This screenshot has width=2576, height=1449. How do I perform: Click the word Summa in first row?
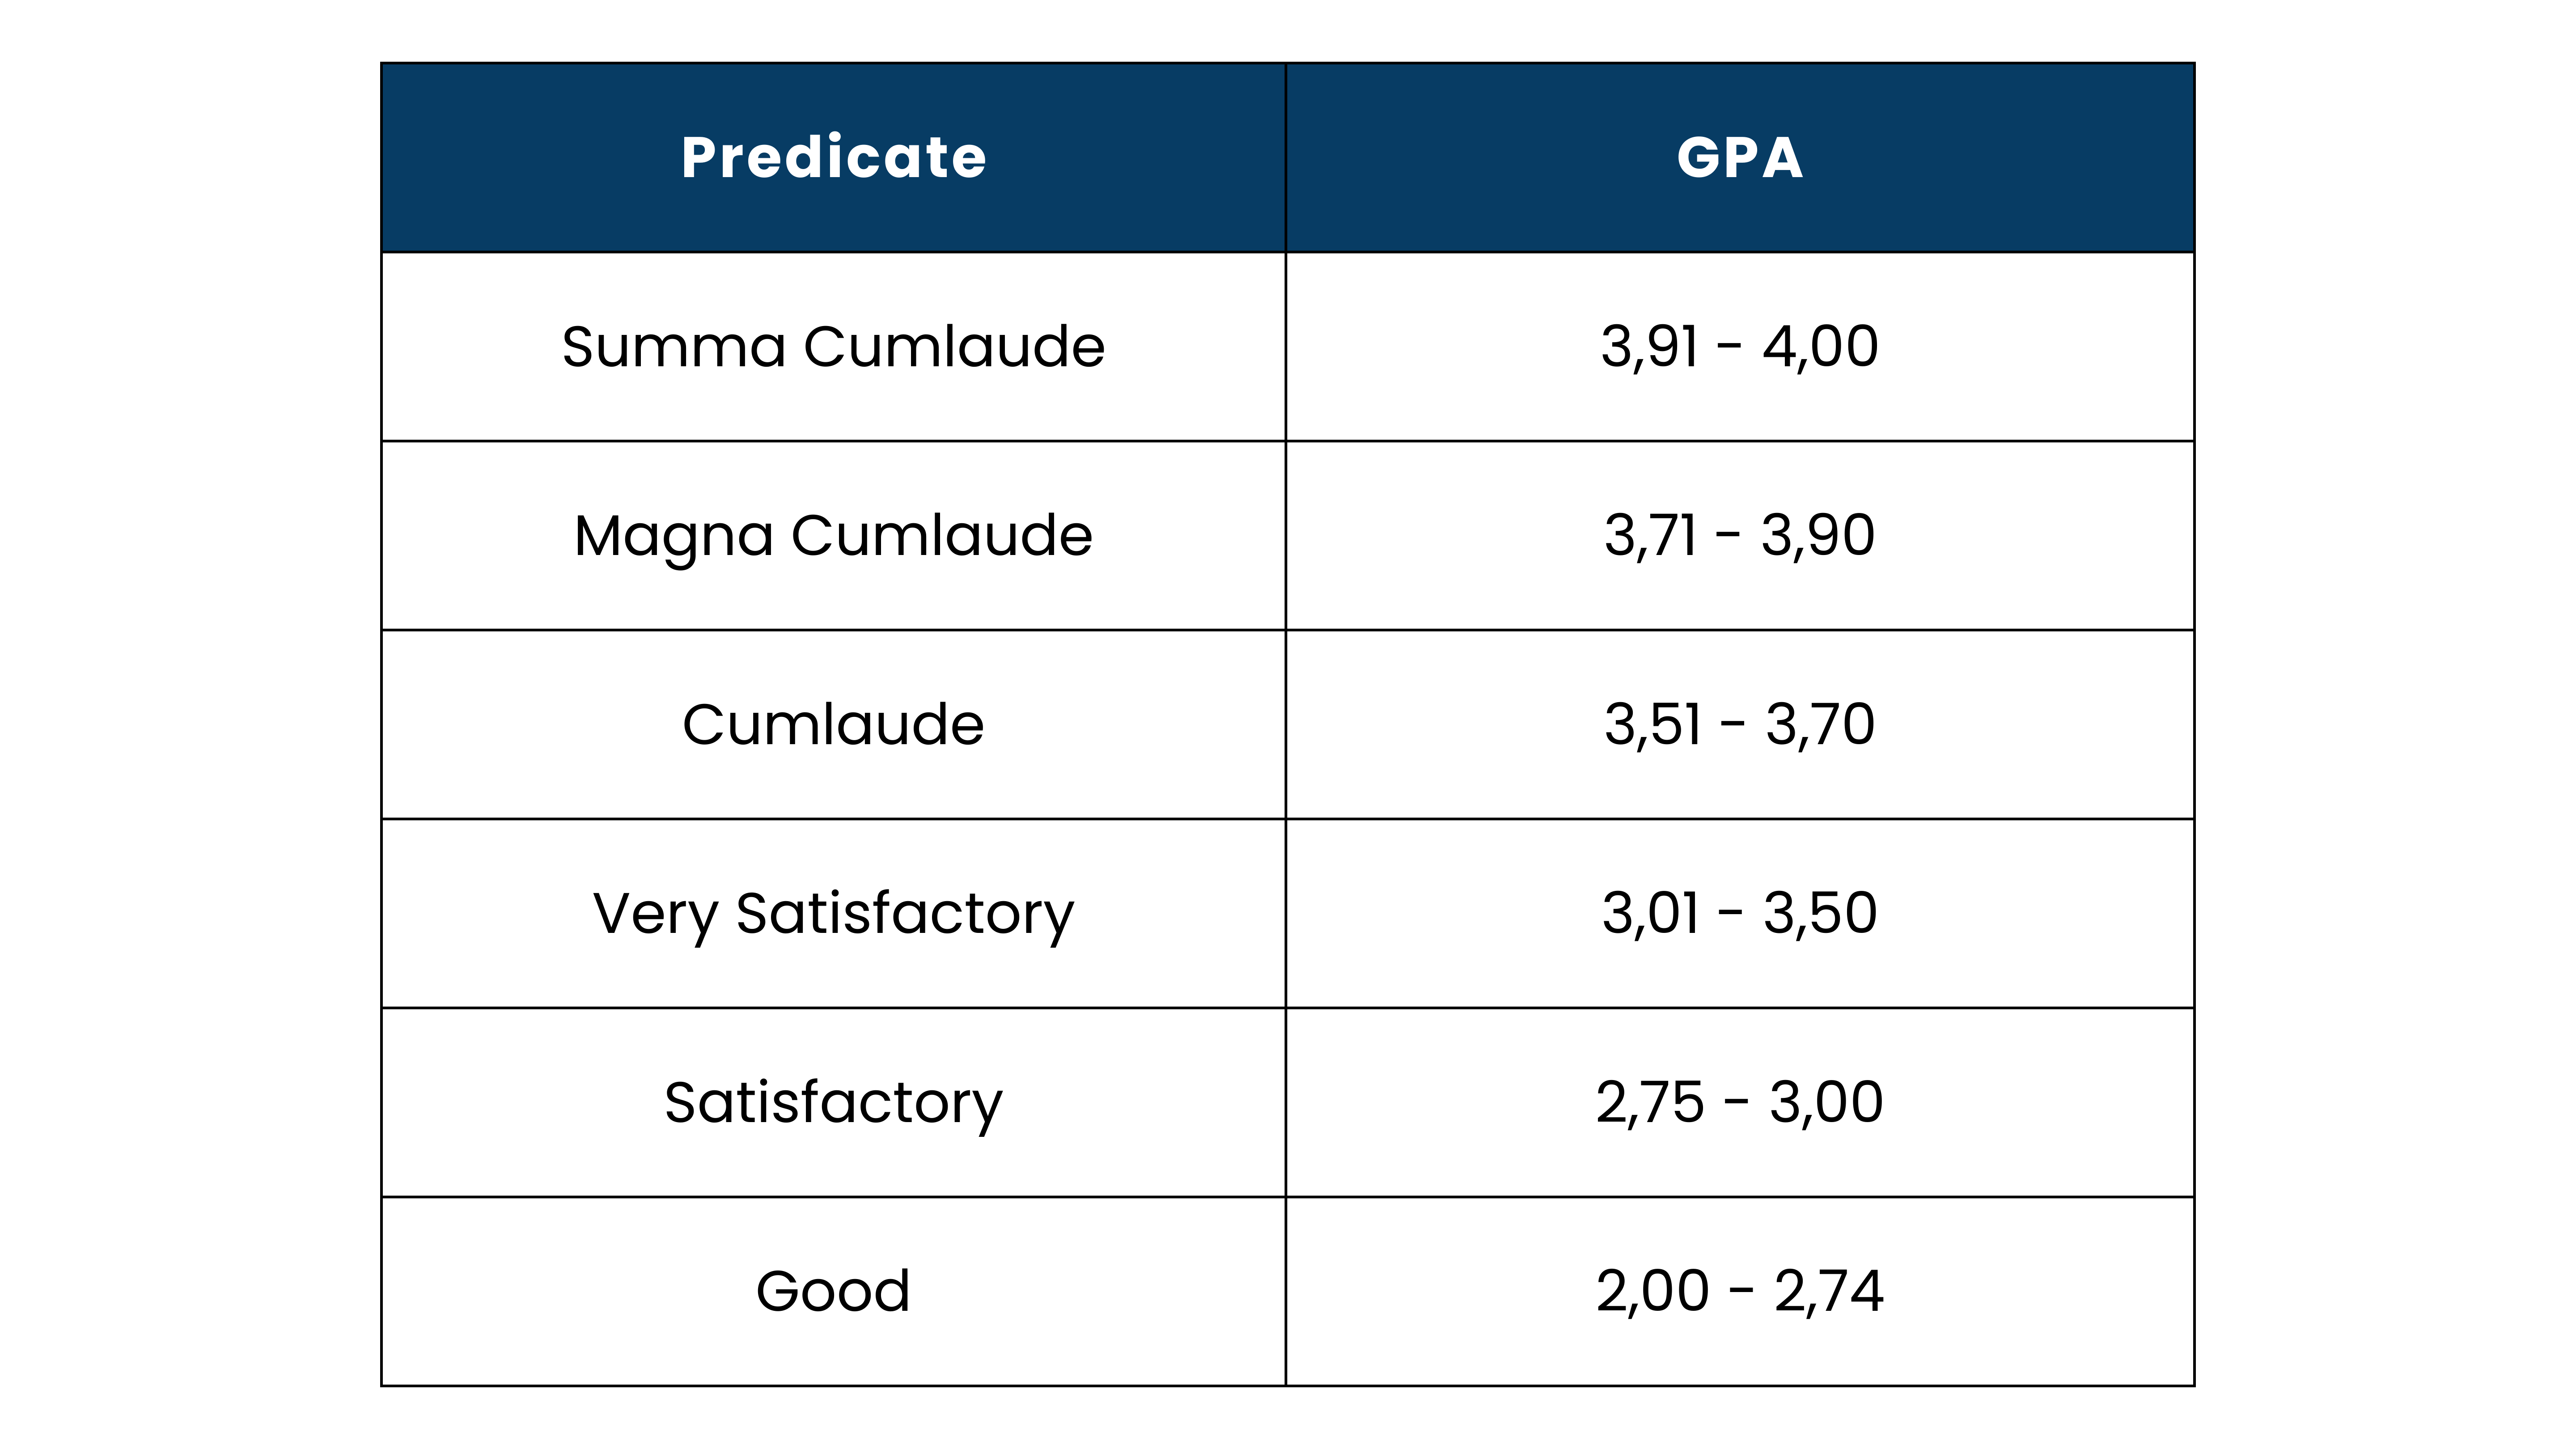pyautogui.click(x=674, y=347)
